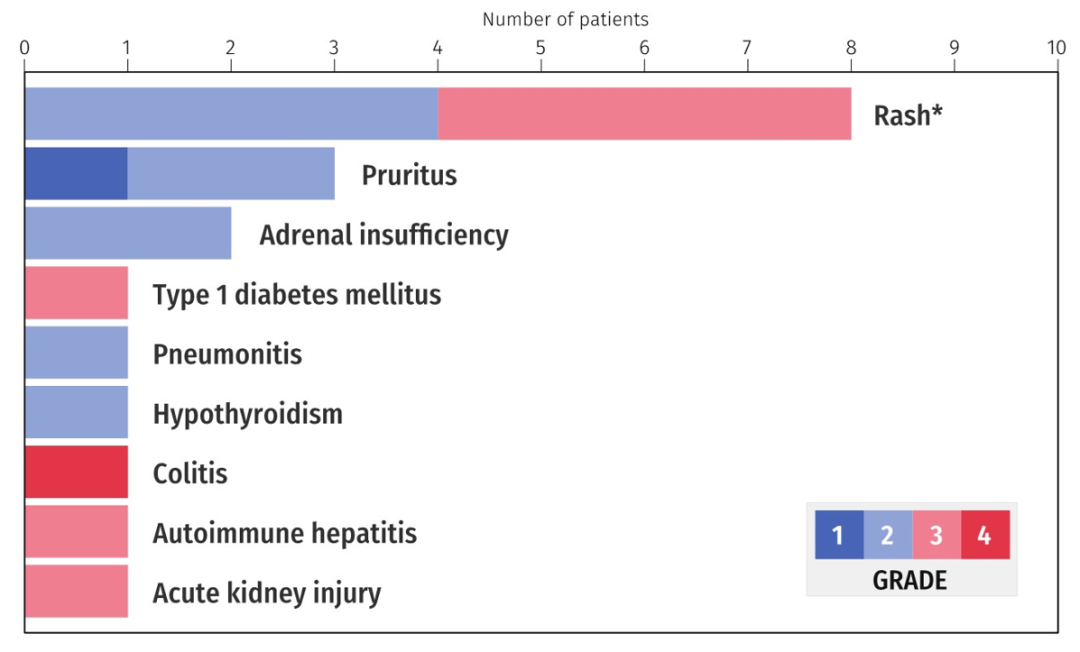The width and height of the screenshot is (1080, 652).
Task: Click the Adrenal insufficiency bar
Action: (x=128, y=233)
